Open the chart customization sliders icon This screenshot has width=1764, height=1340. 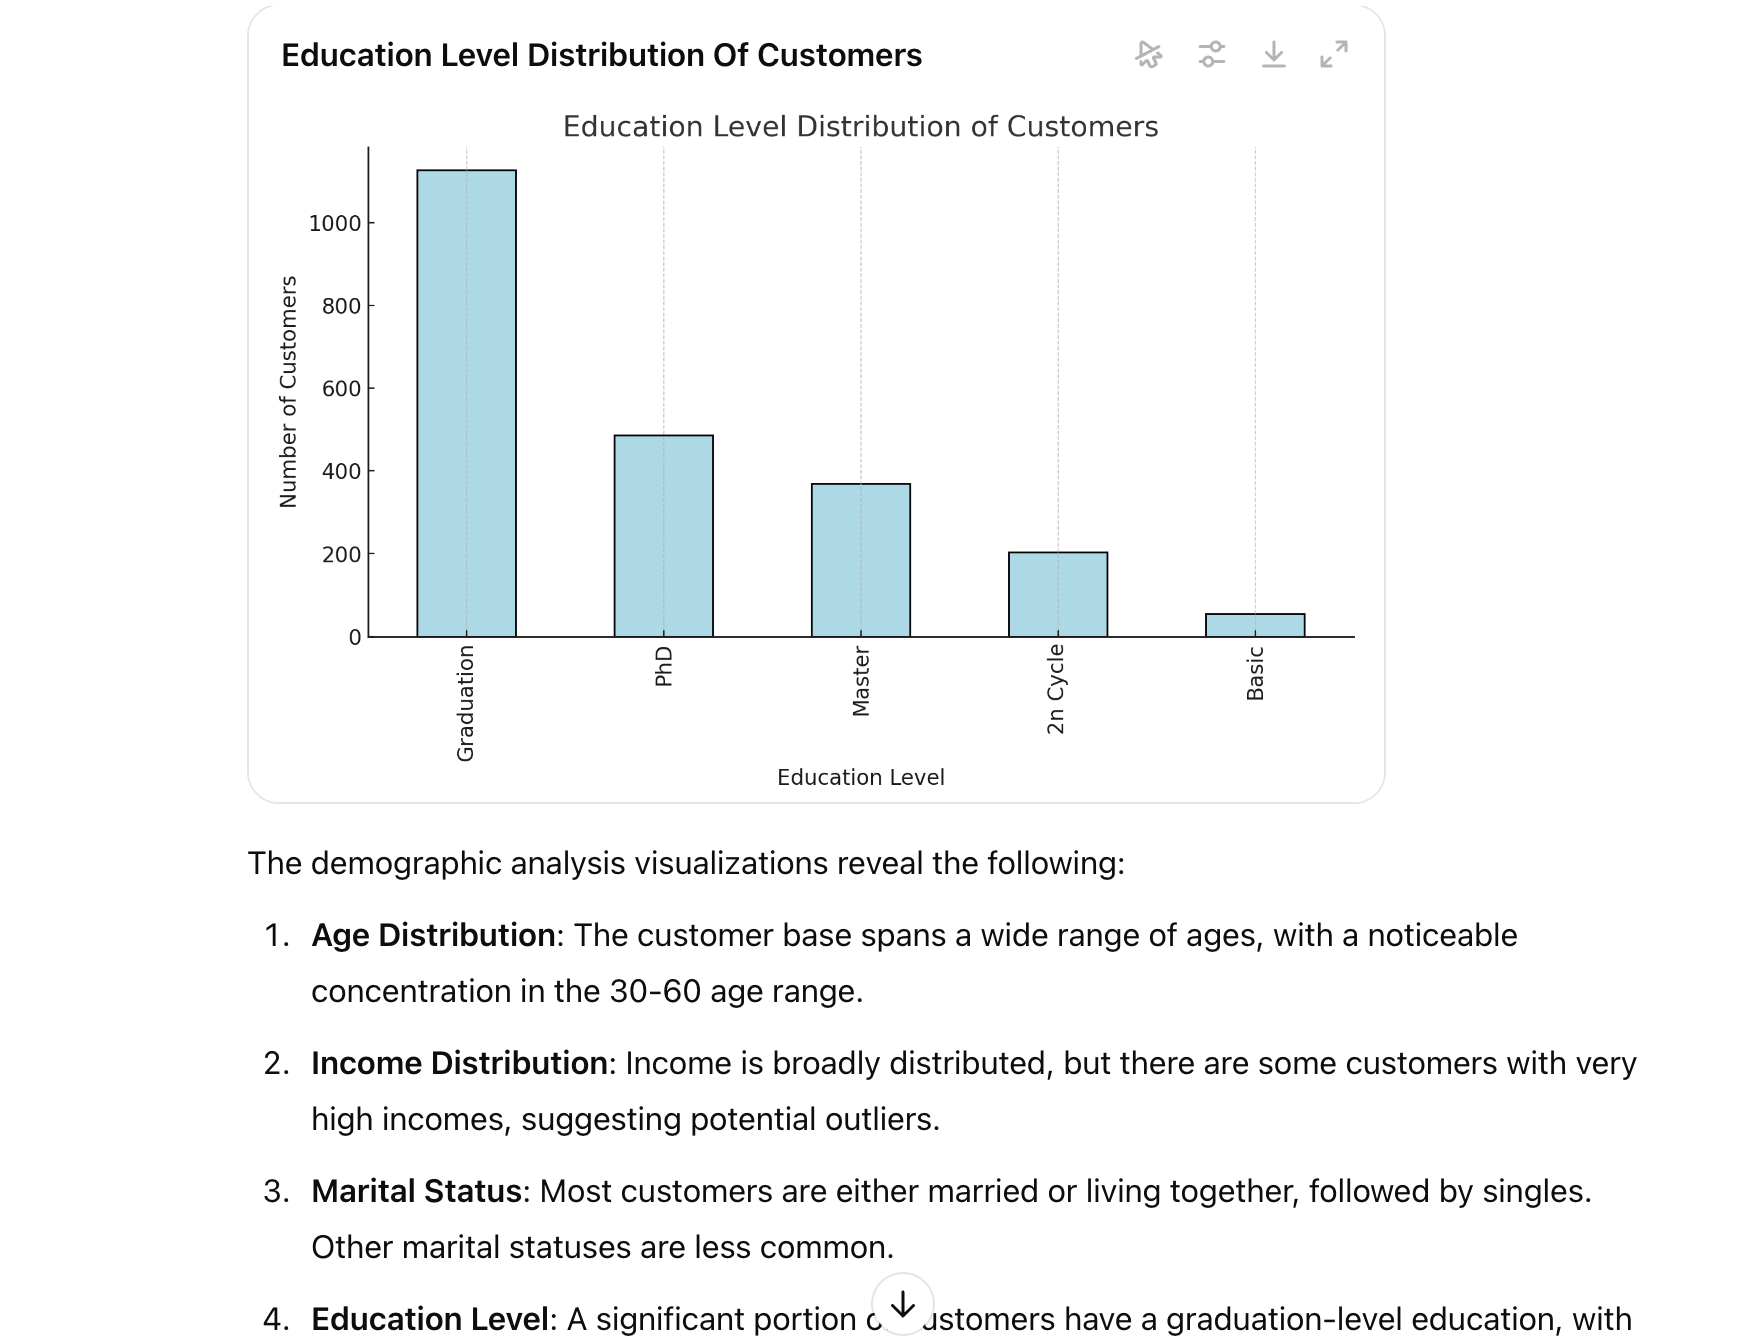coord(1211,54)
